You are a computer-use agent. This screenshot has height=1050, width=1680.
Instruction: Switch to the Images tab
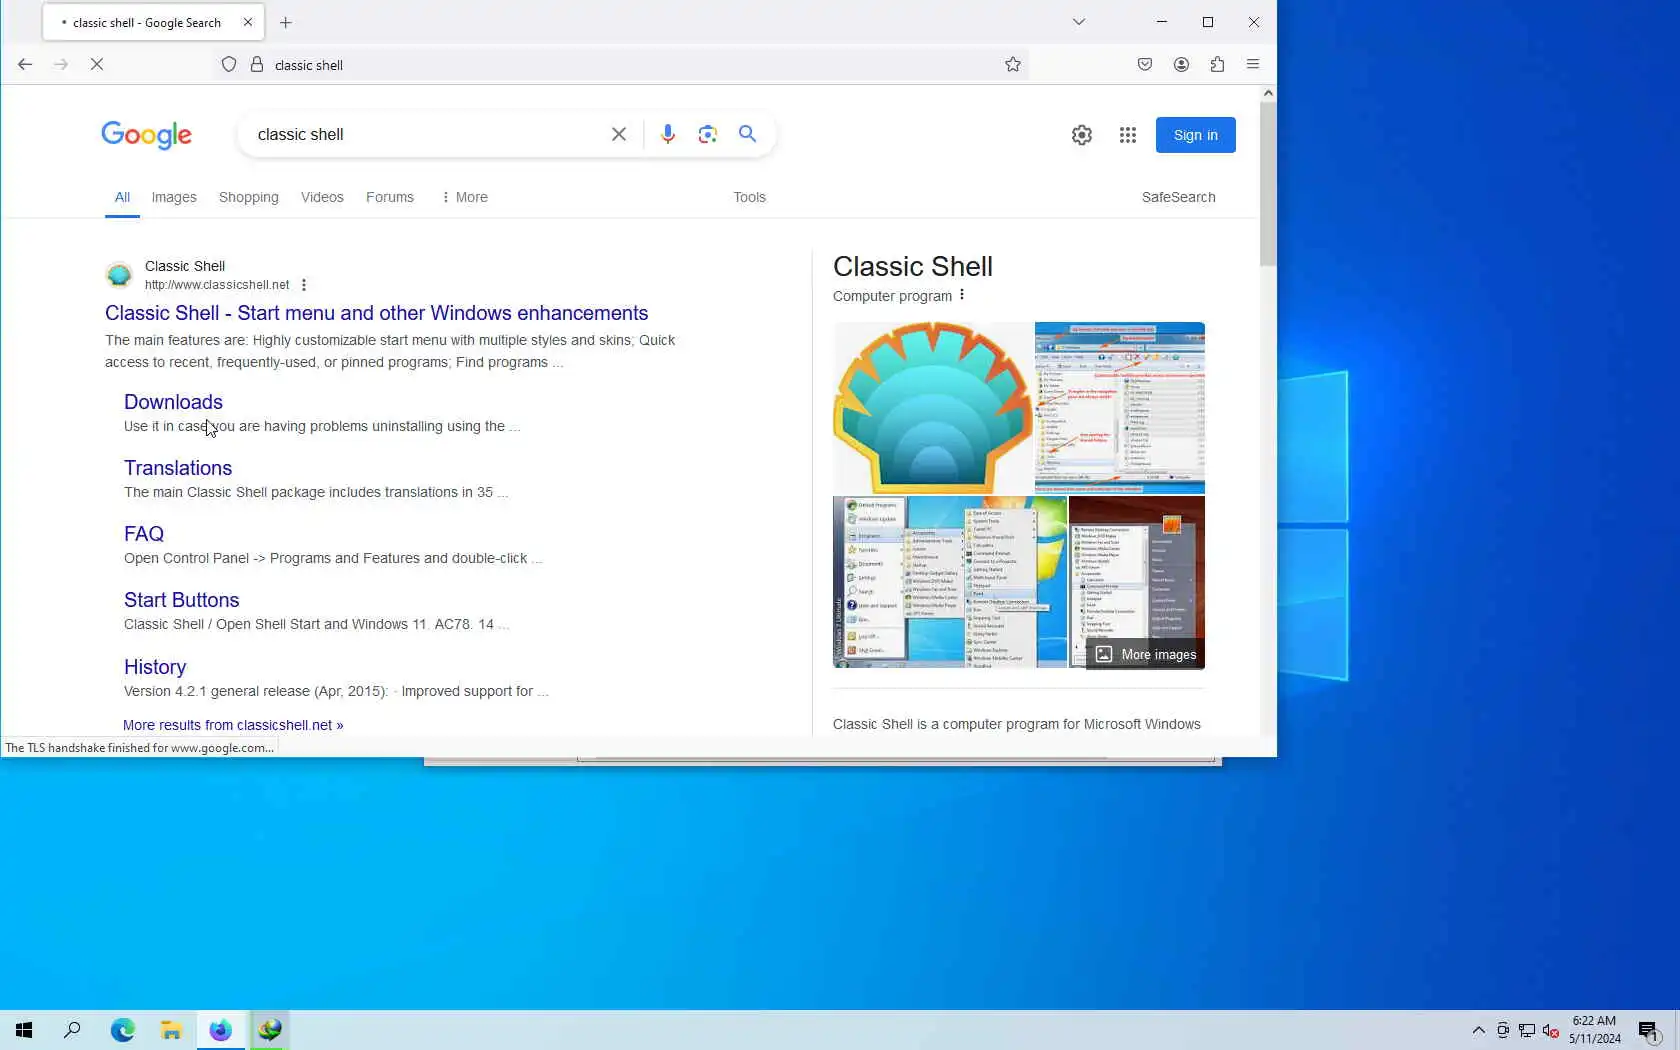(174, 197)
